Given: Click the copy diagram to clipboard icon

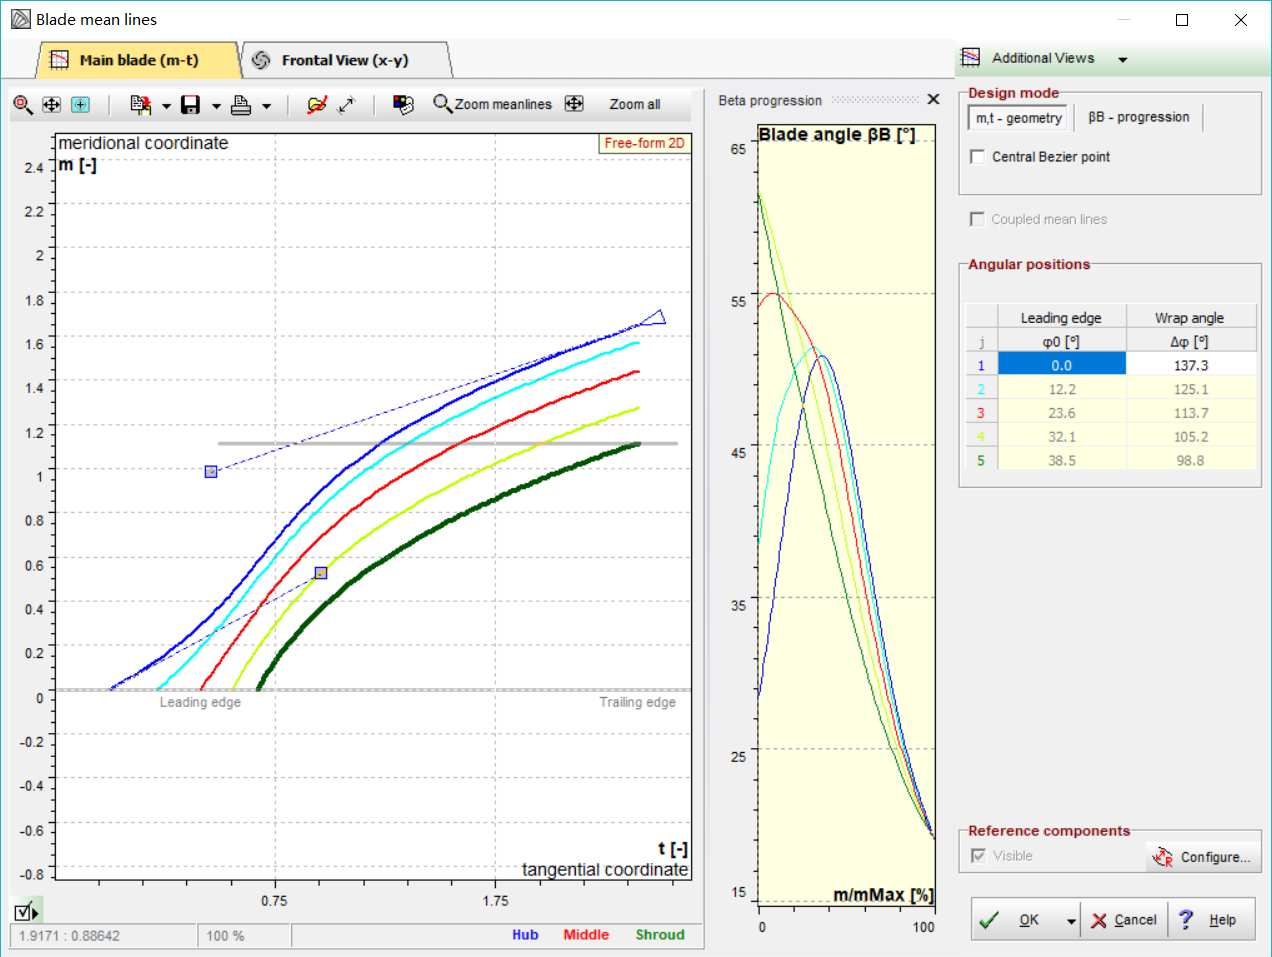Looking at the screenshot, I should tap(140, 105).
